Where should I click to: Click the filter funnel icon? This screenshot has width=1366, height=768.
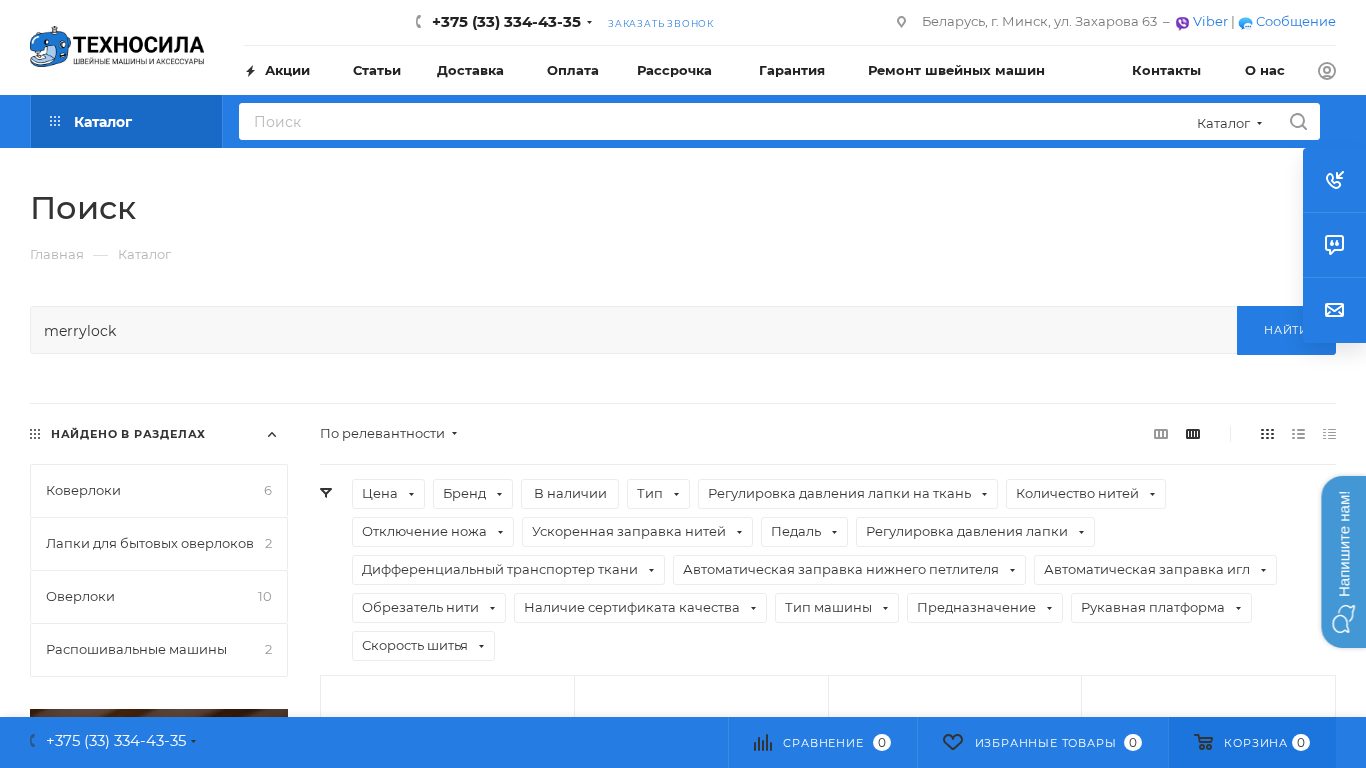(326, 493)
